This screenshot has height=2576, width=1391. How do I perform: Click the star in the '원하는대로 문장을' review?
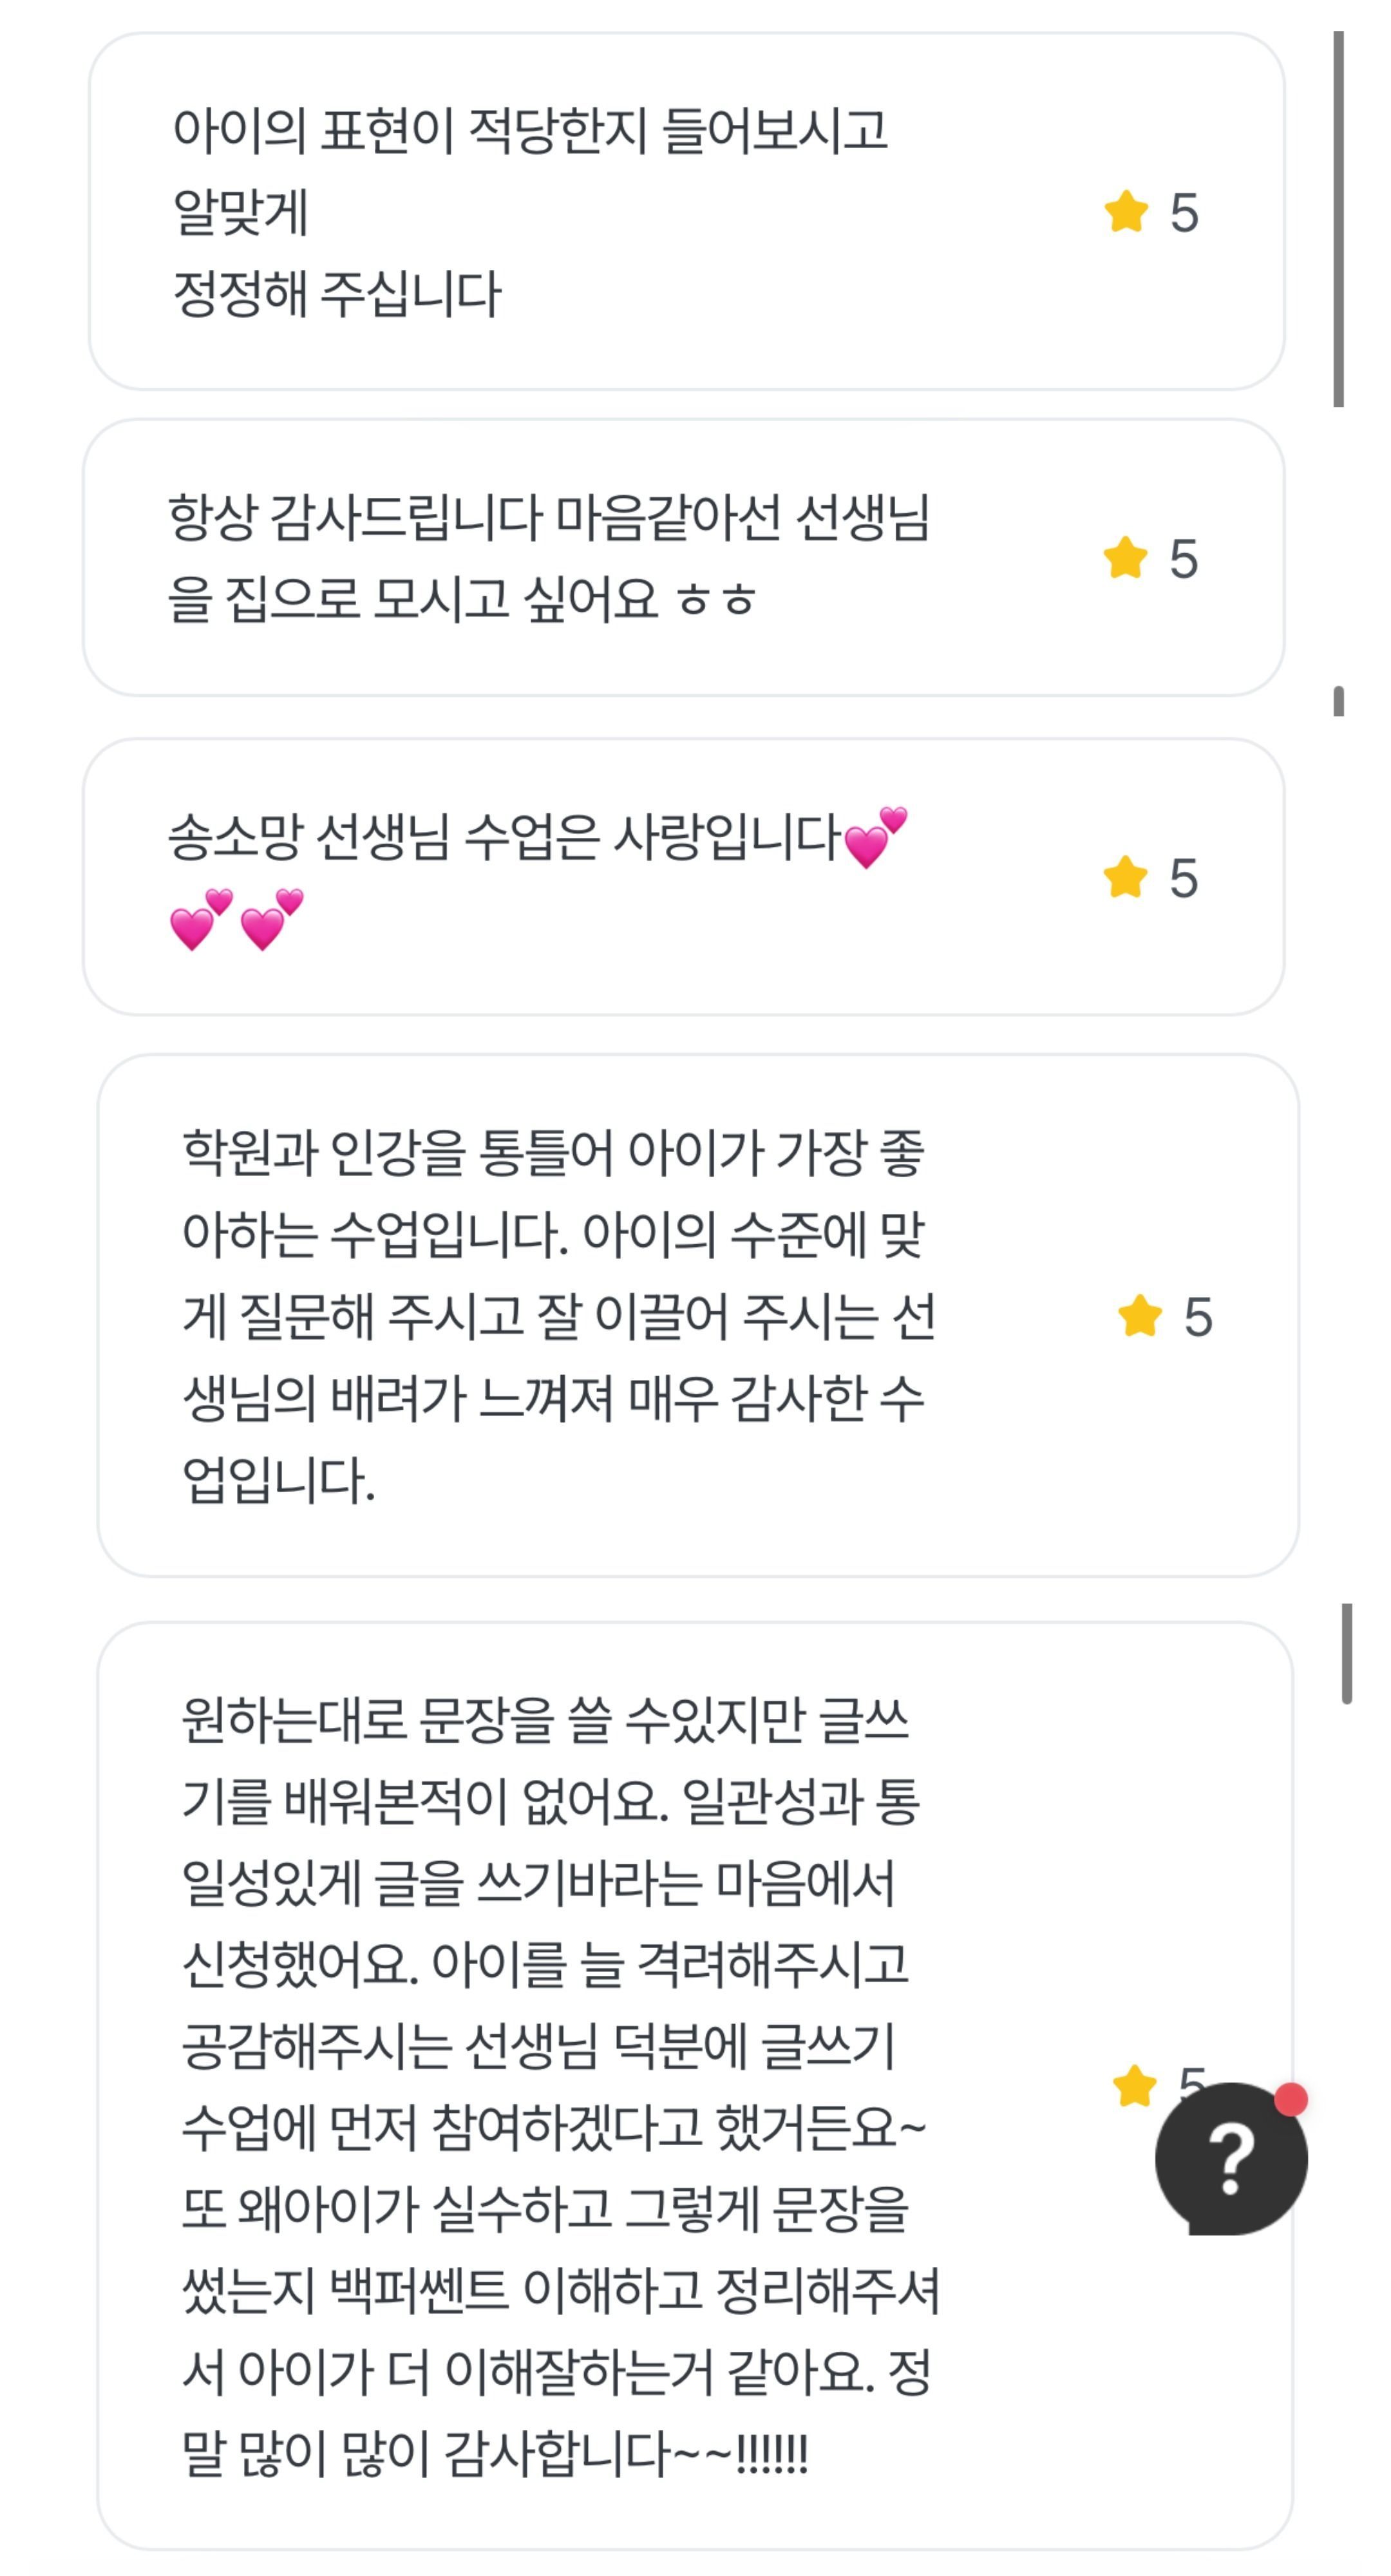[1134, 2085]
